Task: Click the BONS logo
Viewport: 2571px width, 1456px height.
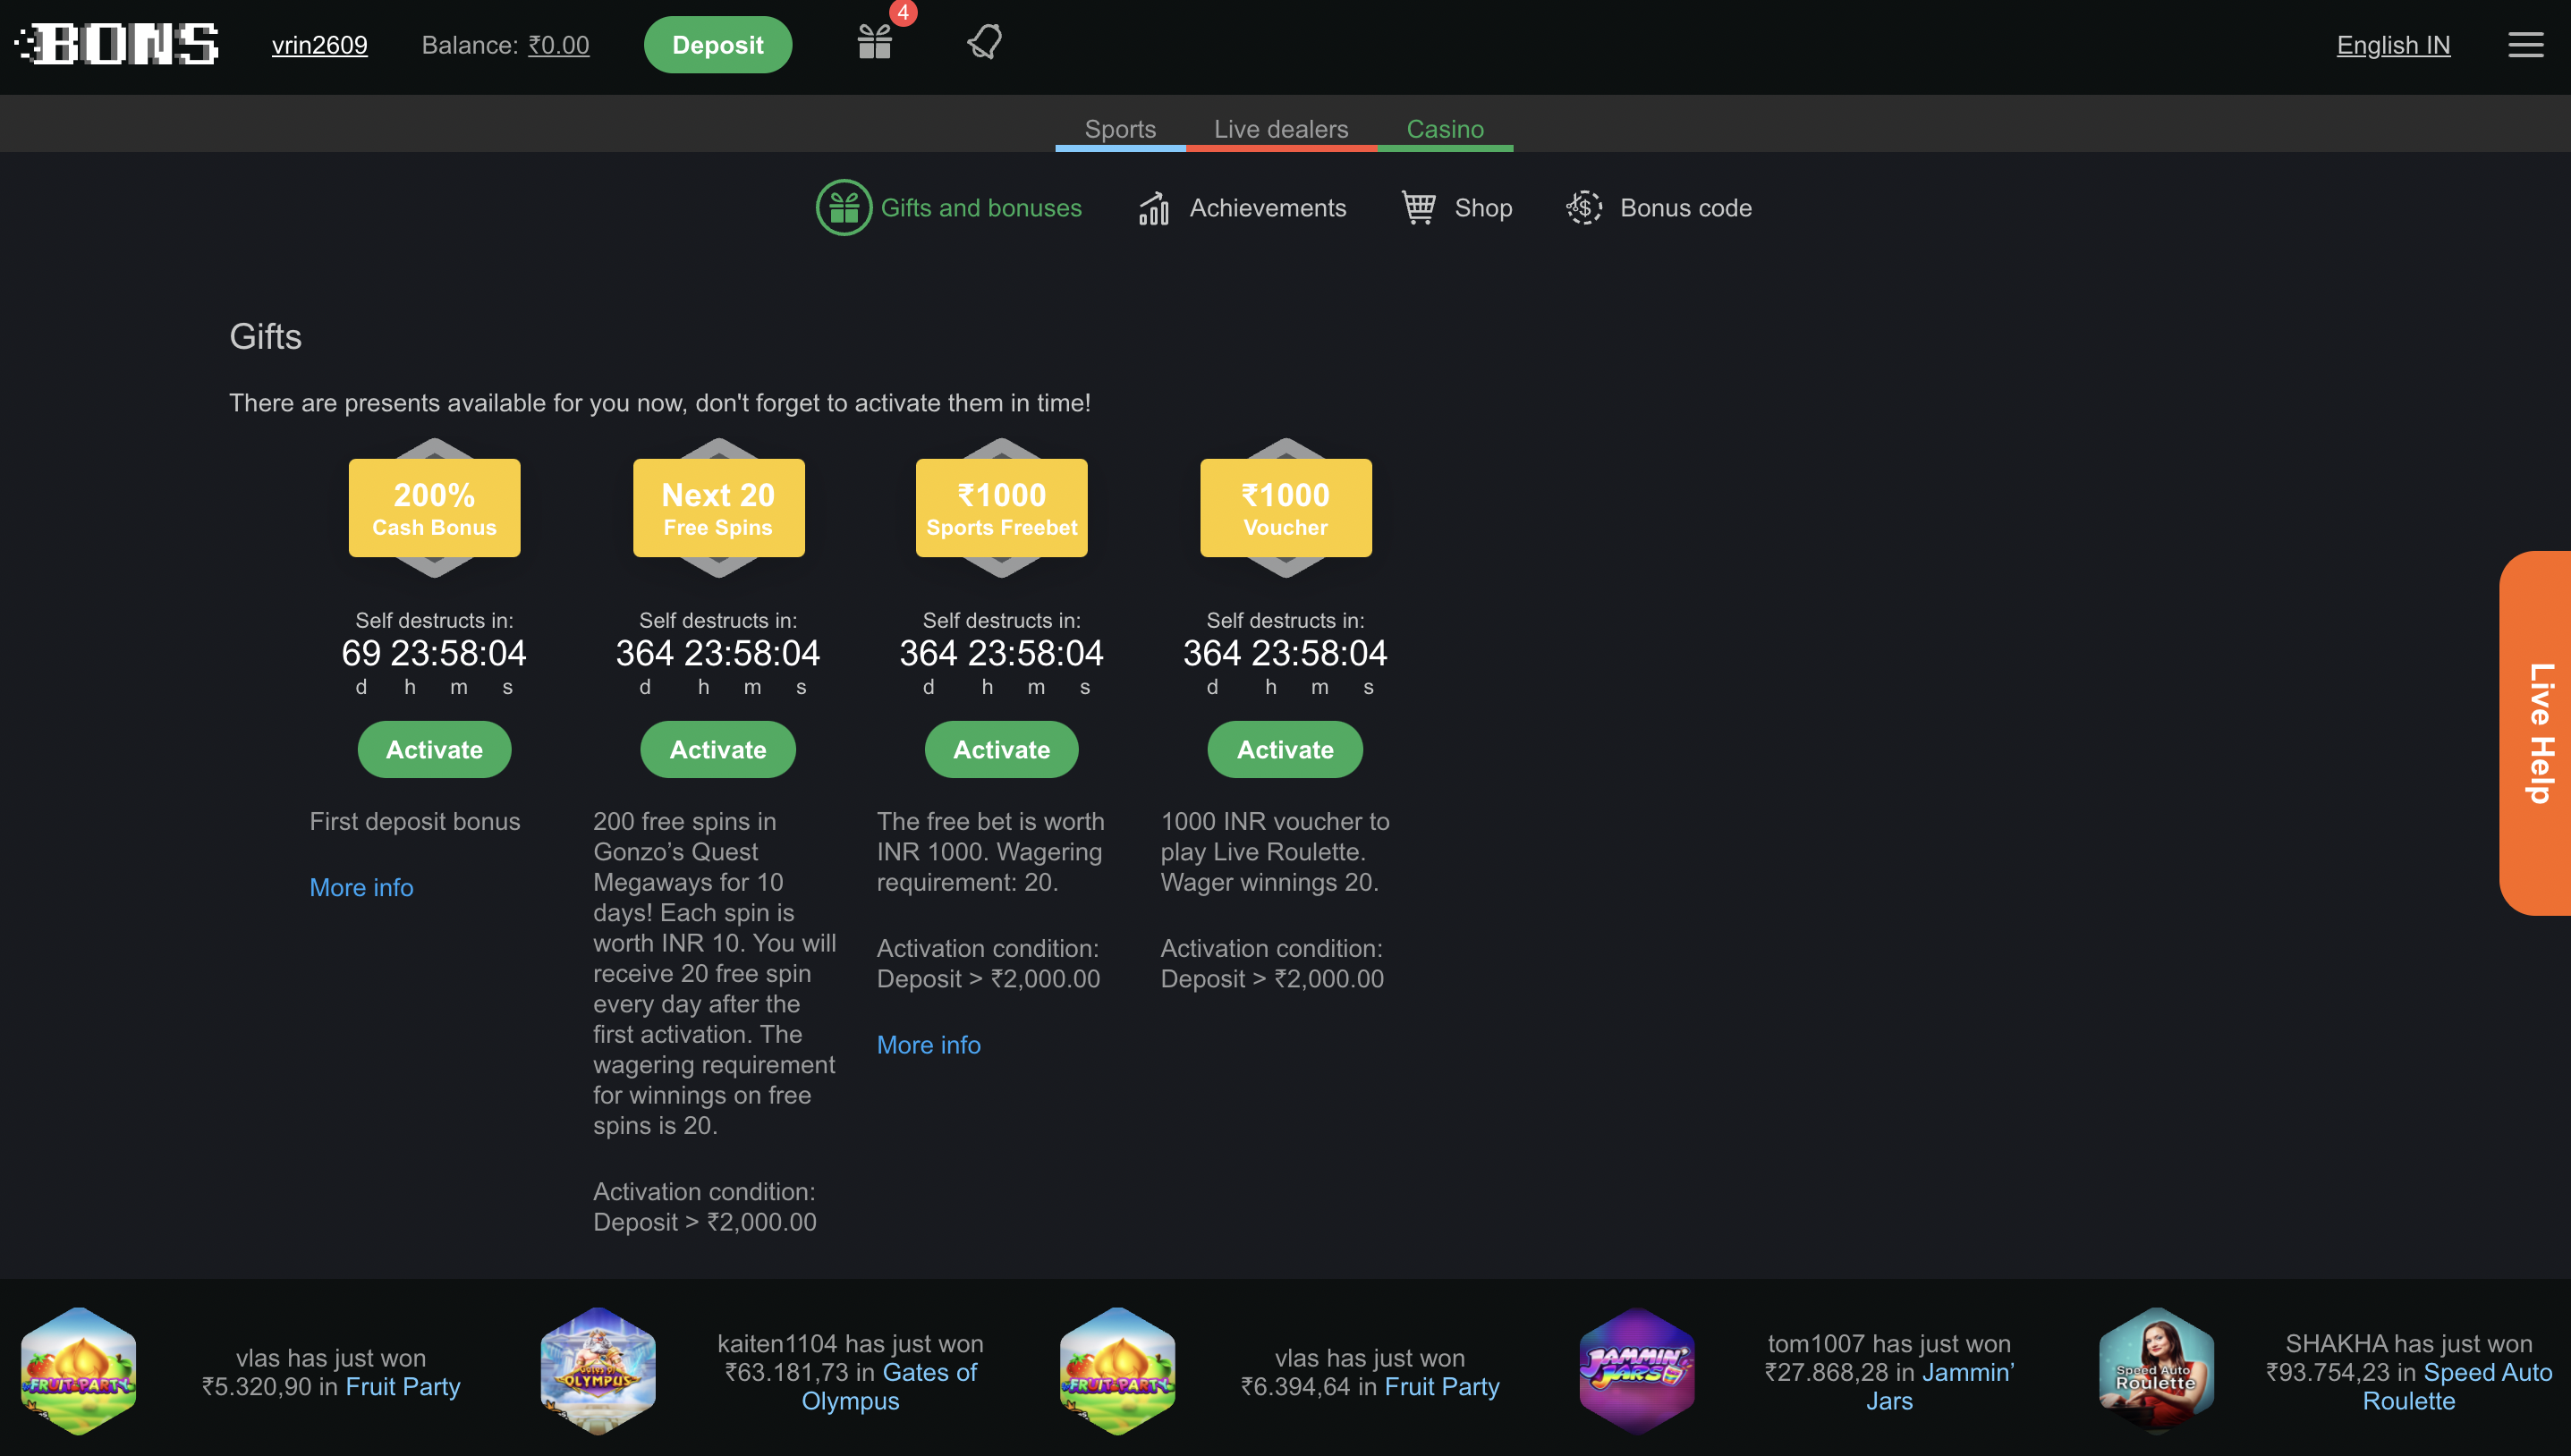Action: [x=118, y=45]
